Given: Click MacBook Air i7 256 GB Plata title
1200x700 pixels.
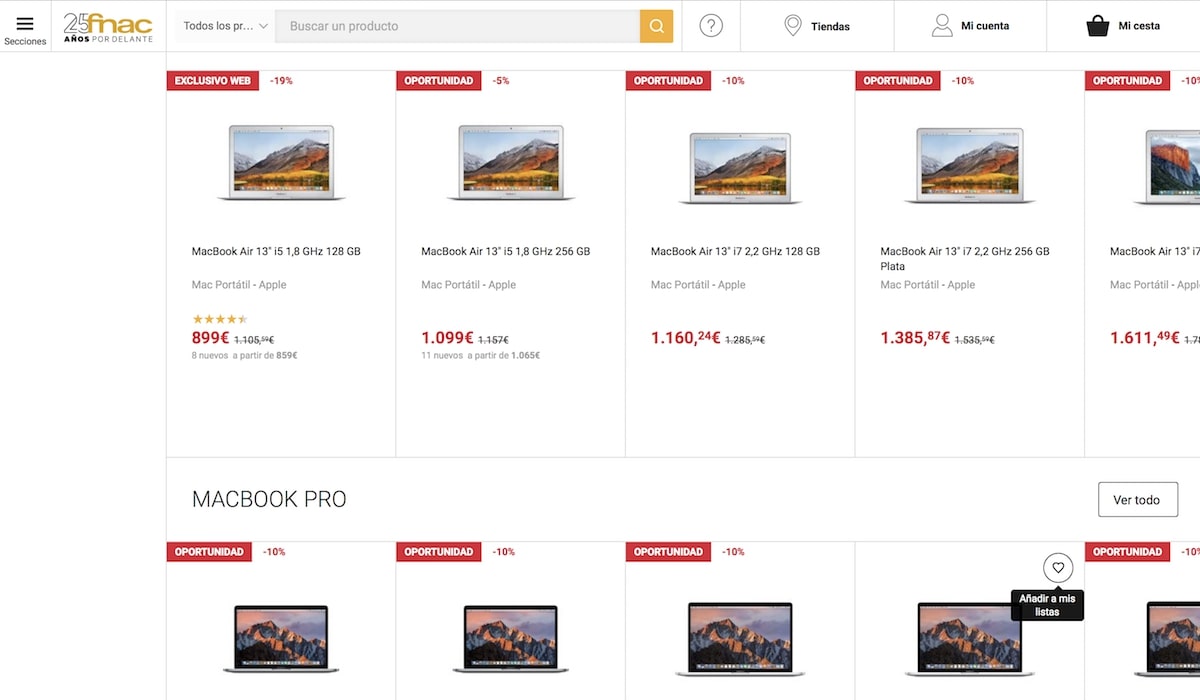Looking at the screenshot, I should click(x=964, y=258).
